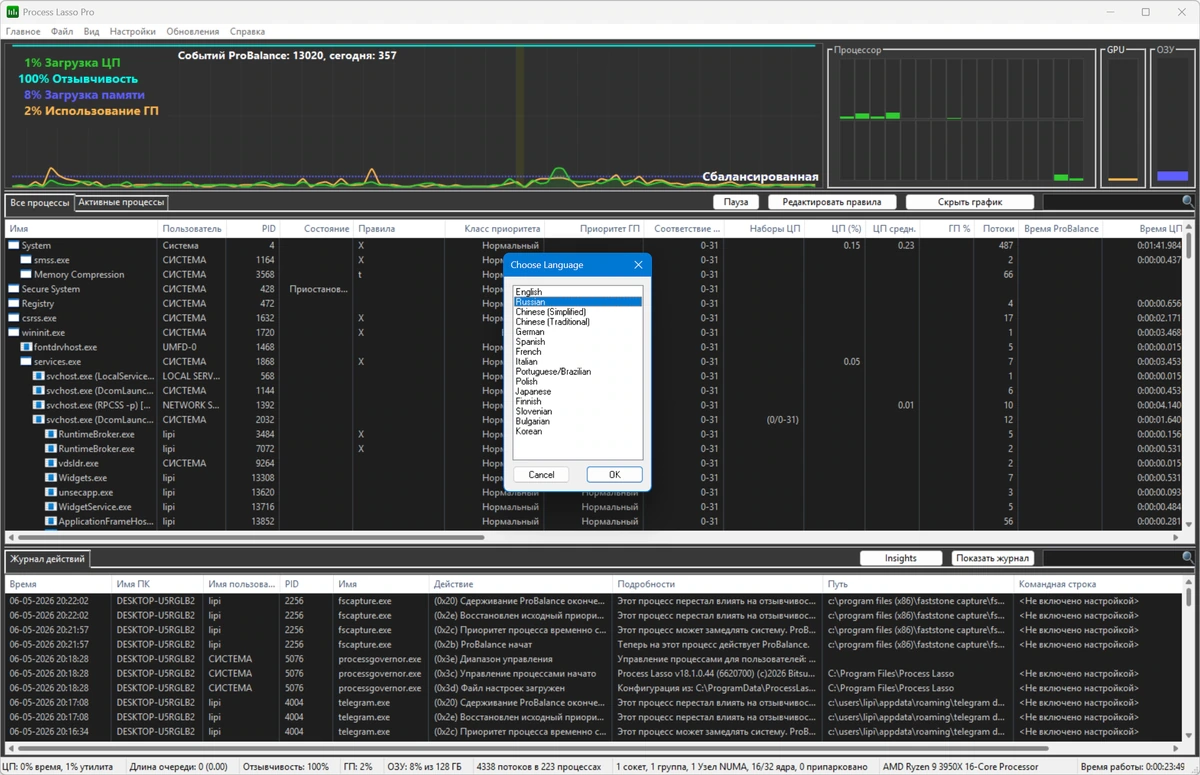
Task: Click Скрыть график button
Action: [969, 202]
